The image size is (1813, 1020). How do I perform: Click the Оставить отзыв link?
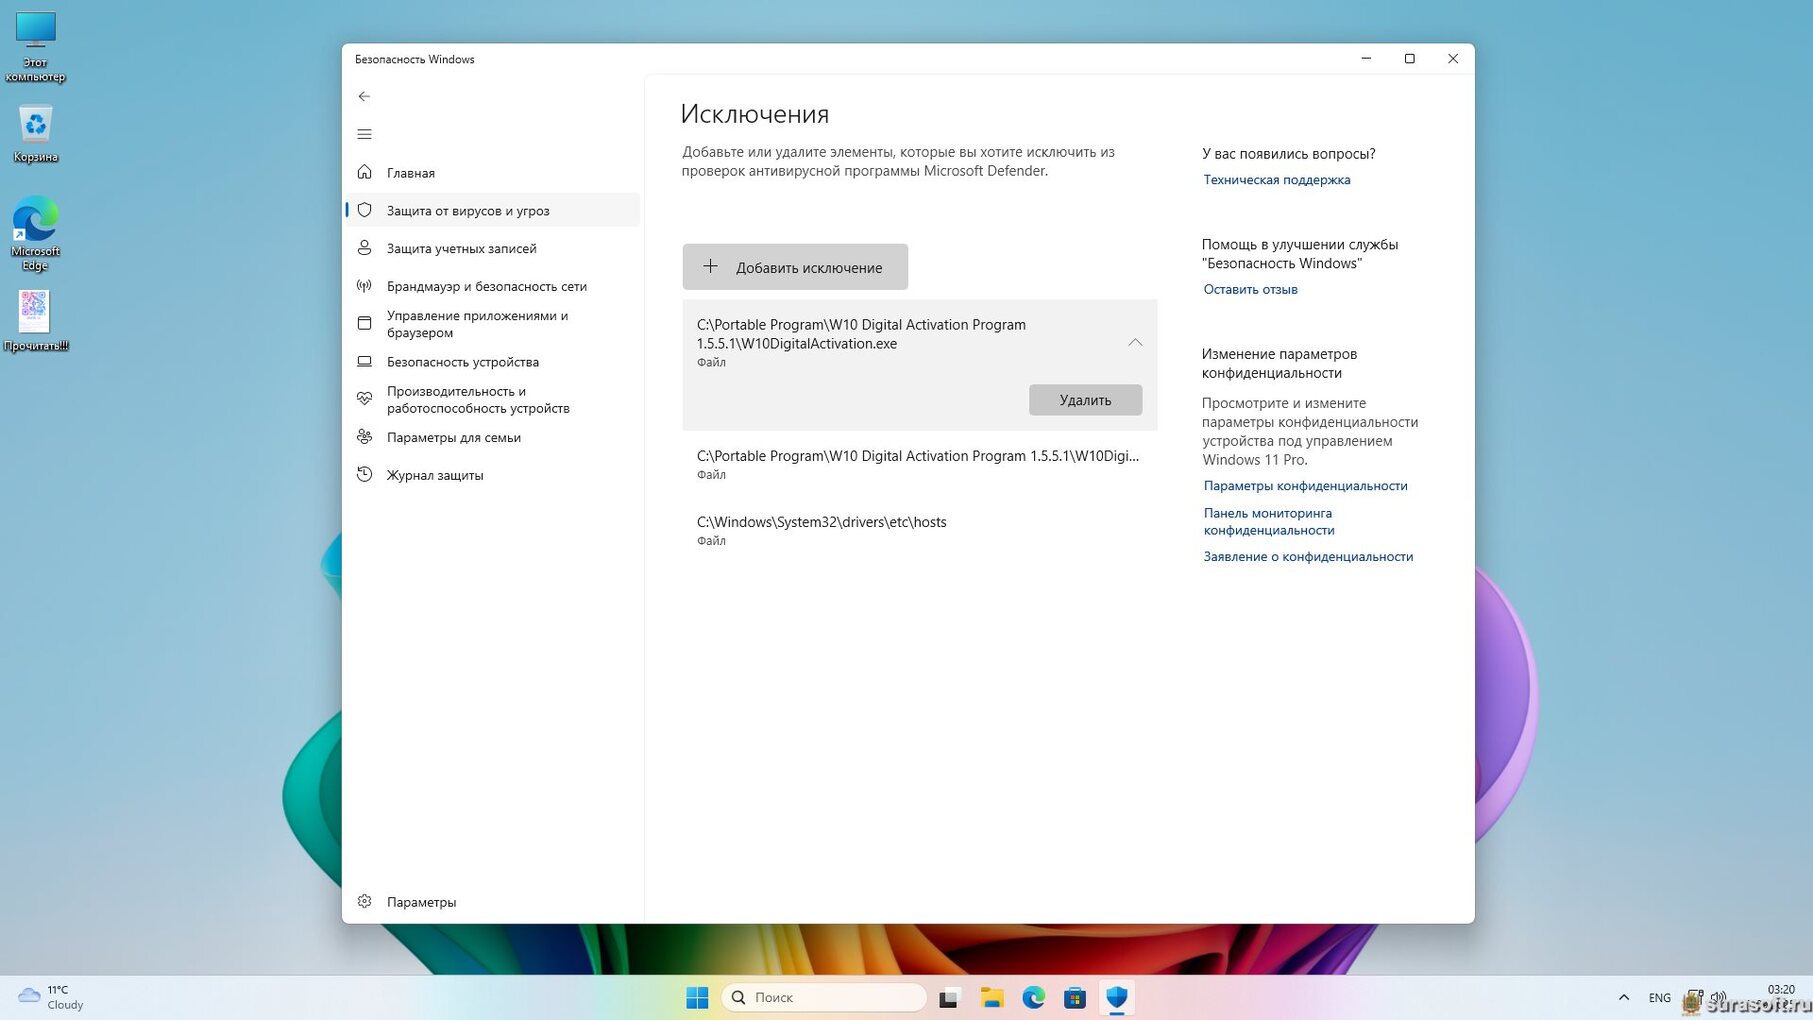click(1250, 289)
